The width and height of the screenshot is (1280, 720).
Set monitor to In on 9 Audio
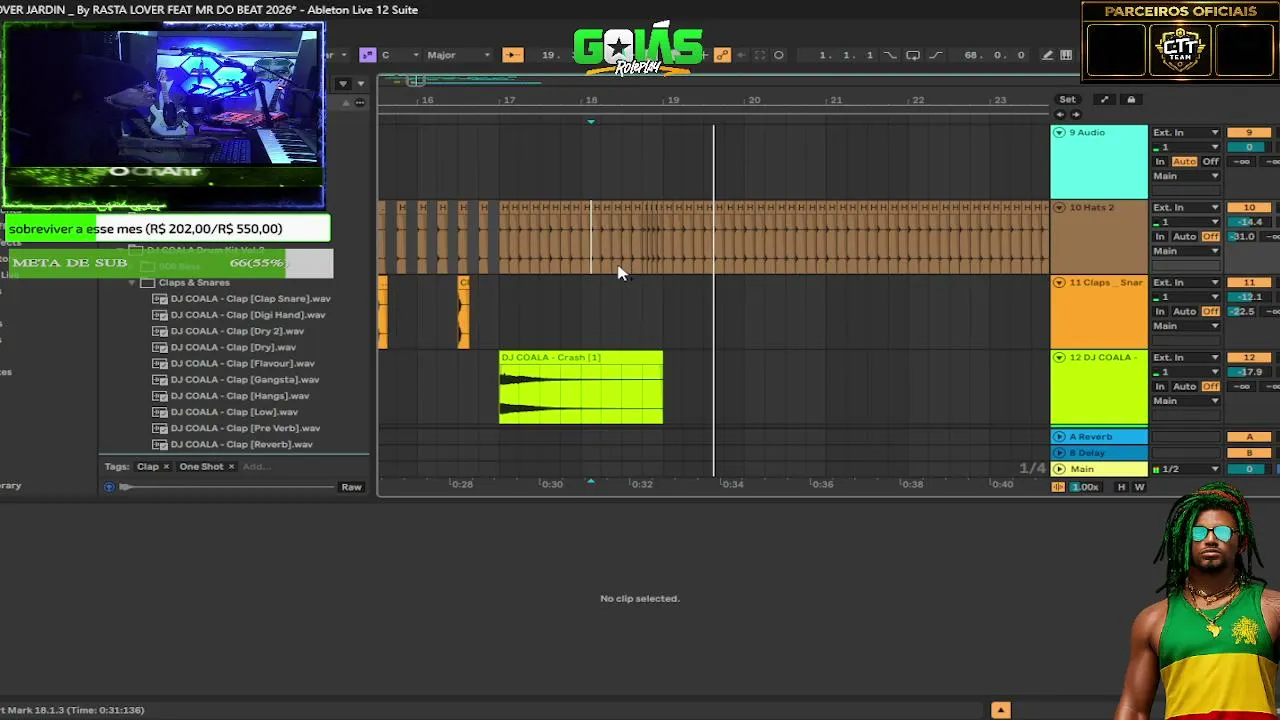1160,162
